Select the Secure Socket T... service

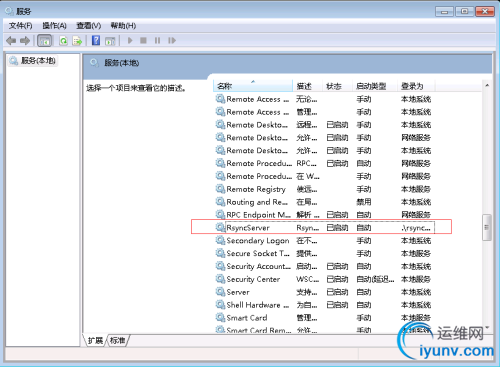(x=323, y=253)
